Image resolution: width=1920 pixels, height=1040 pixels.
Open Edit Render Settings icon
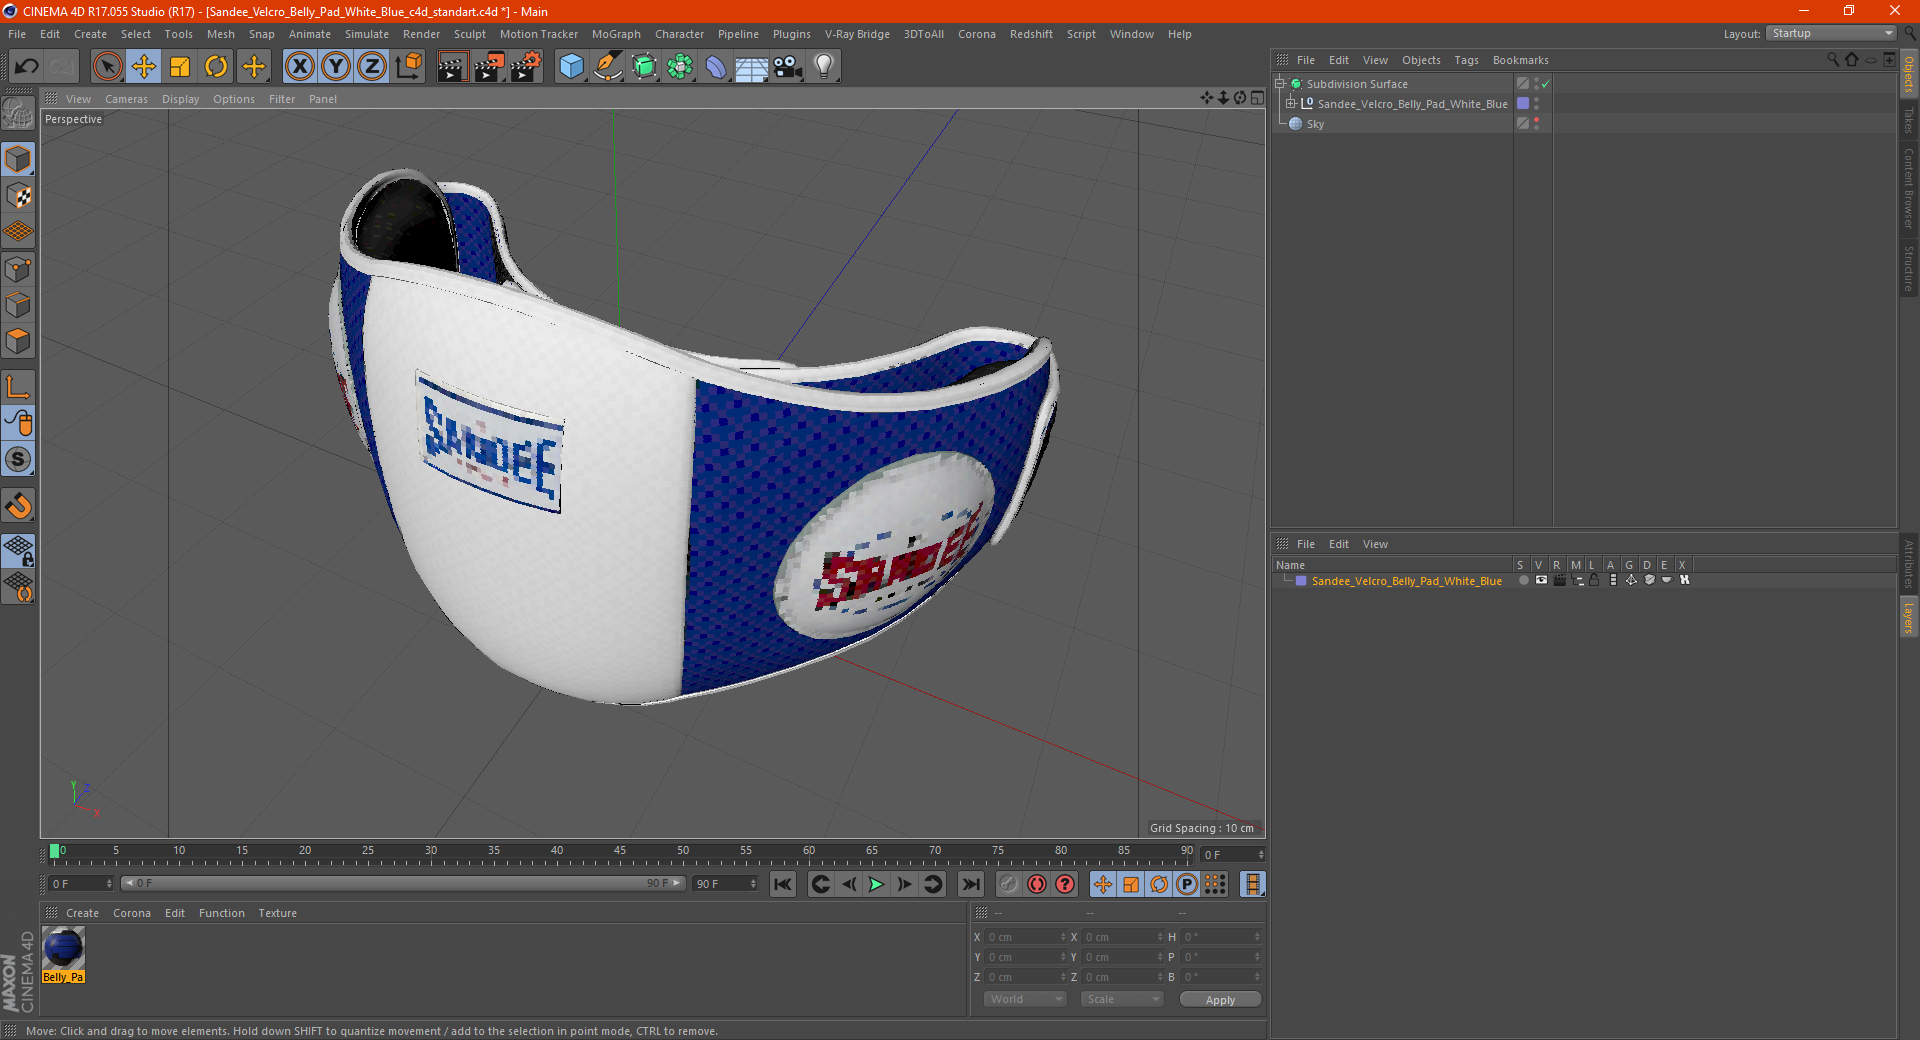[525, 67]
